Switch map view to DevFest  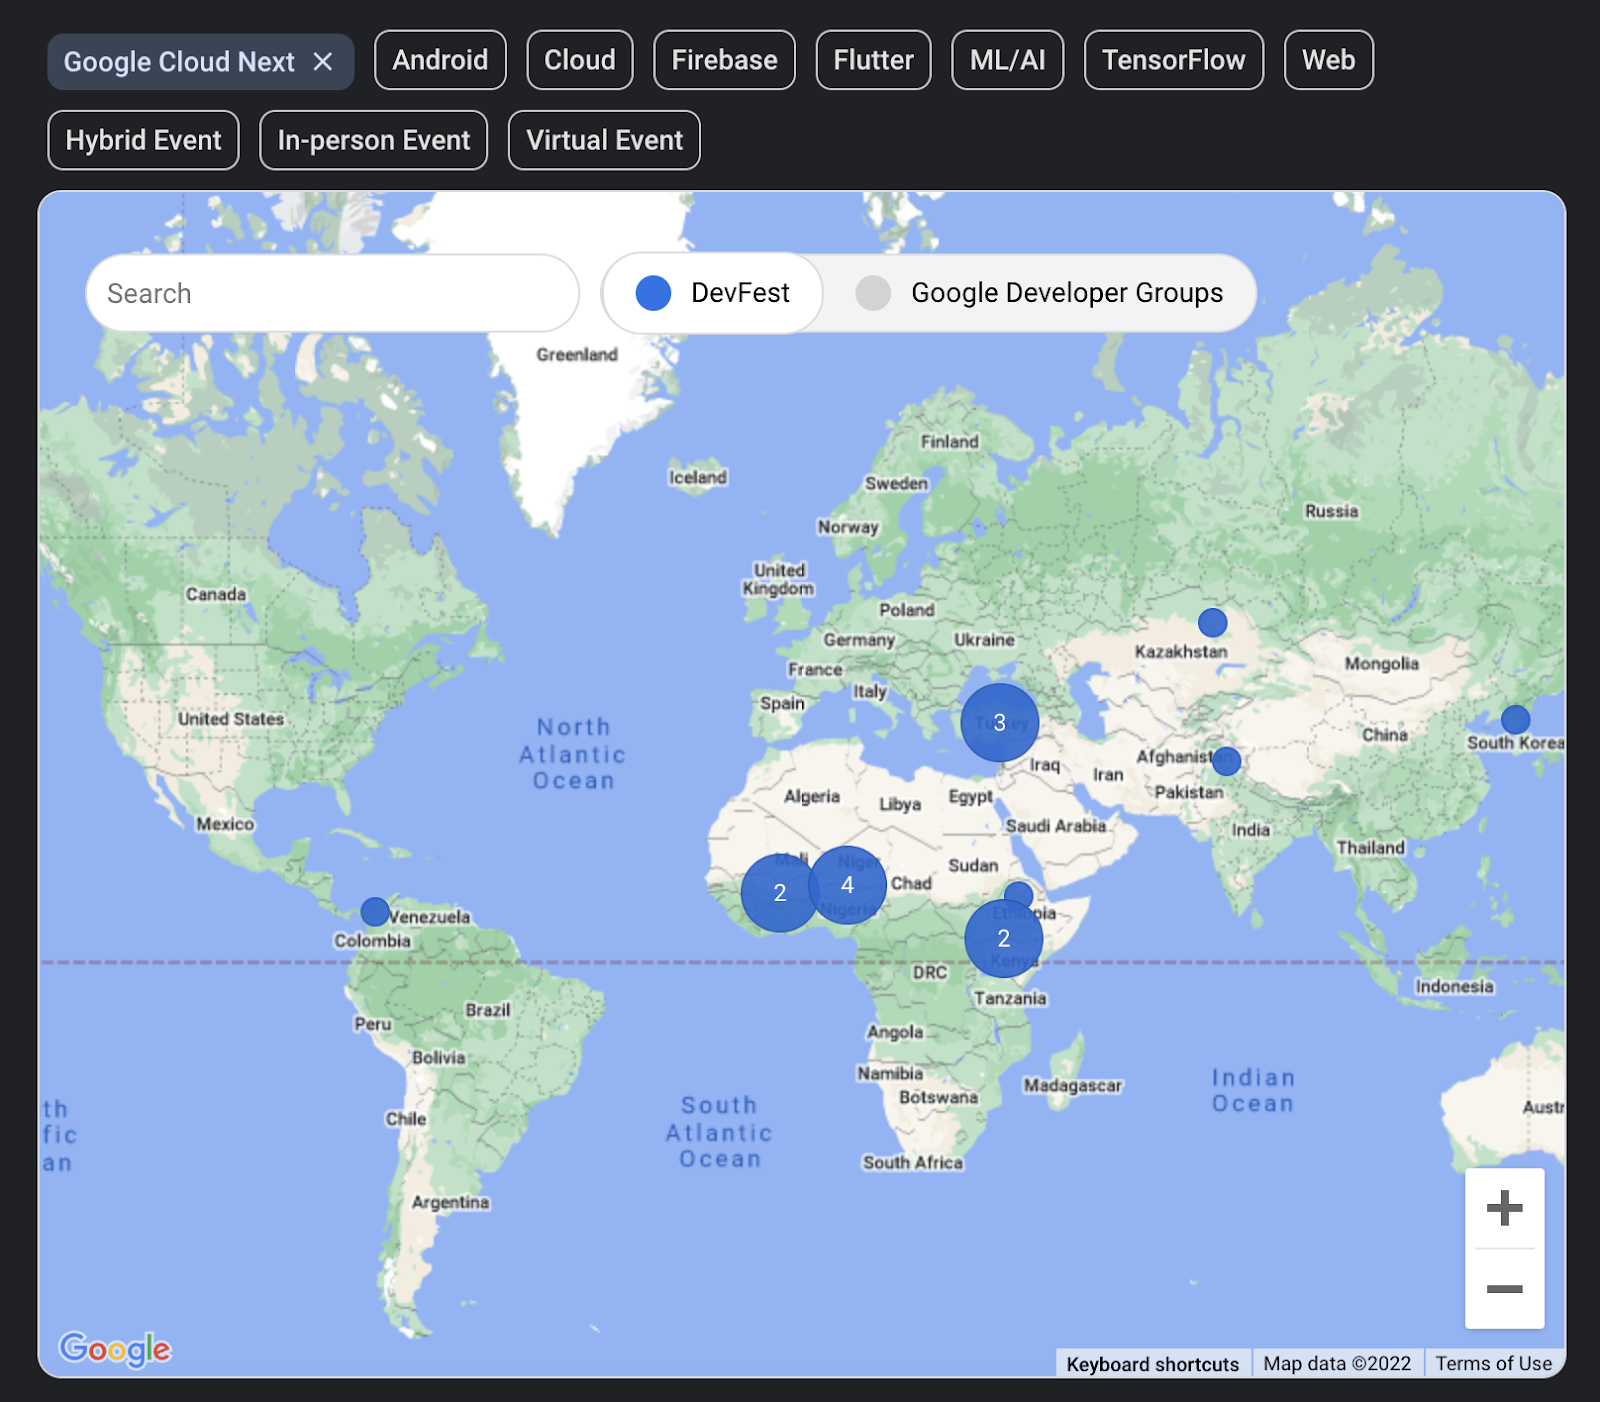pos(713,293)
